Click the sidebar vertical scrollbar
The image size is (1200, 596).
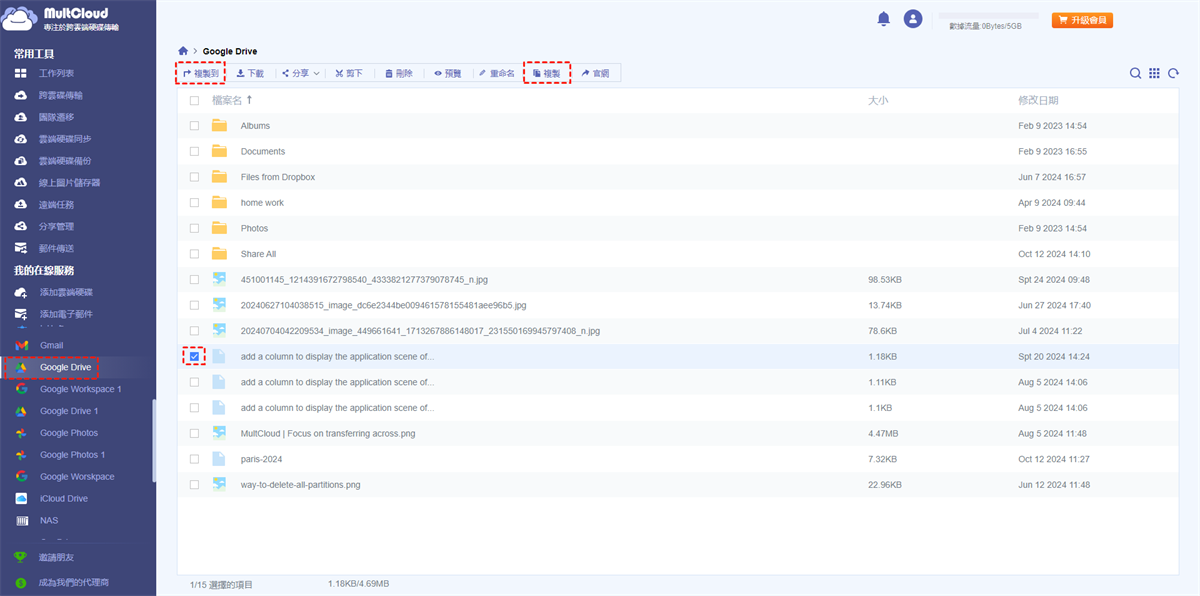[153, 440]
